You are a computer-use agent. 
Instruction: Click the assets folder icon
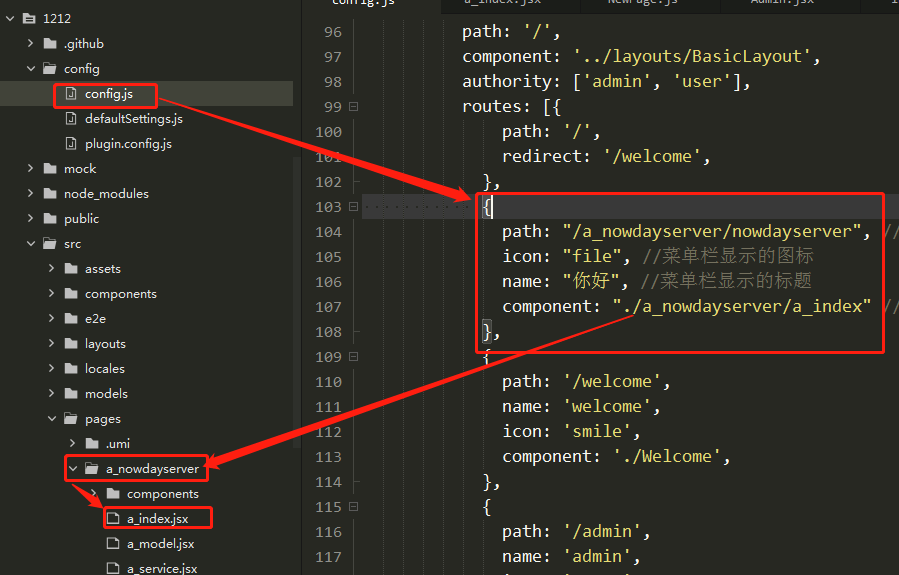tap(71, 268)
